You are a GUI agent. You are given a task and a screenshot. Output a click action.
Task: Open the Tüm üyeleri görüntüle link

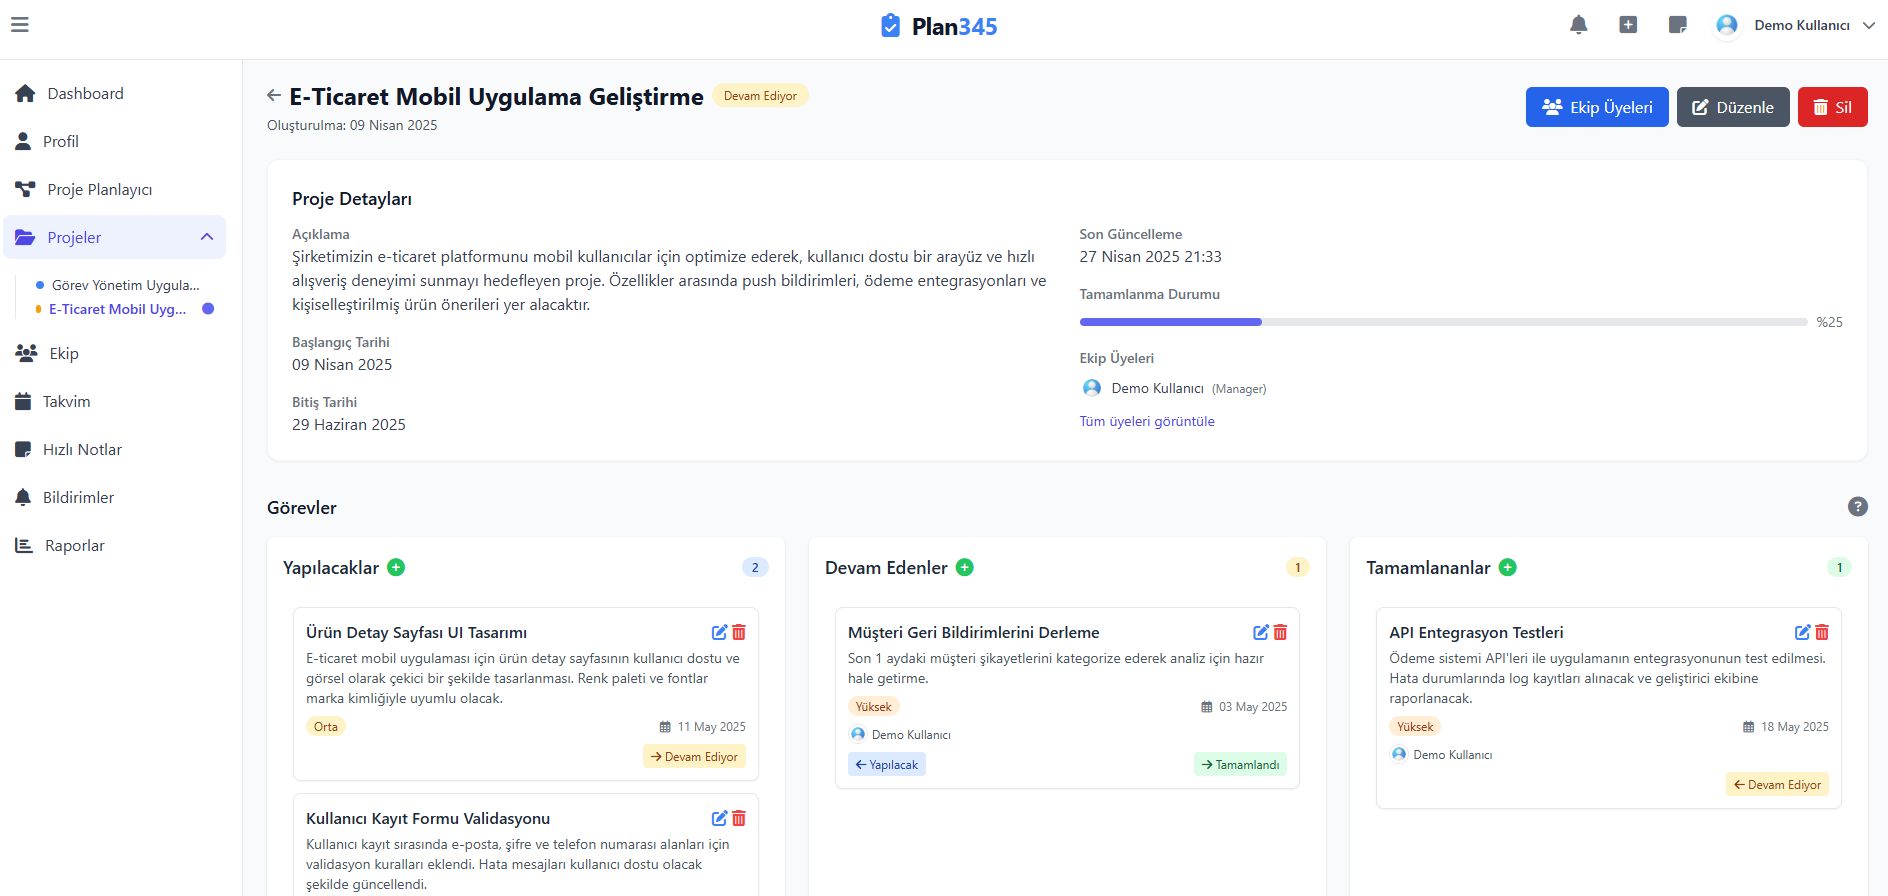1146,422
